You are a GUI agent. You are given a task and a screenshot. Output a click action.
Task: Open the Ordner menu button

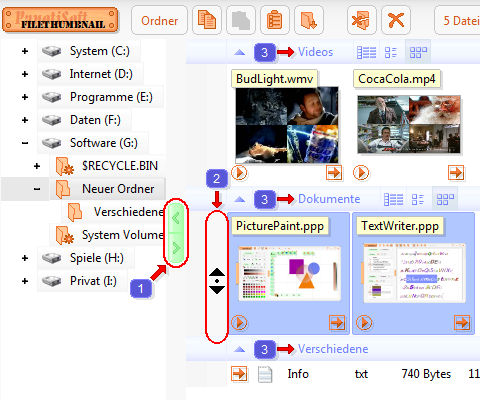tap(159, 20)
